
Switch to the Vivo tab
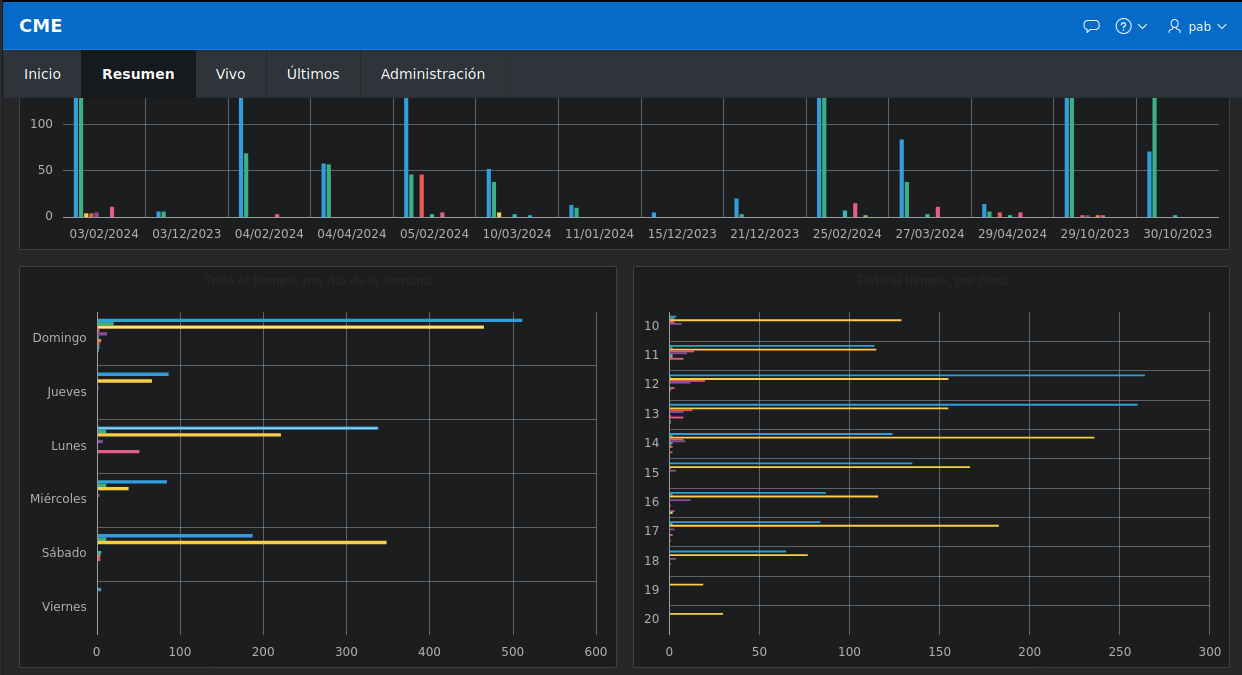230,73
